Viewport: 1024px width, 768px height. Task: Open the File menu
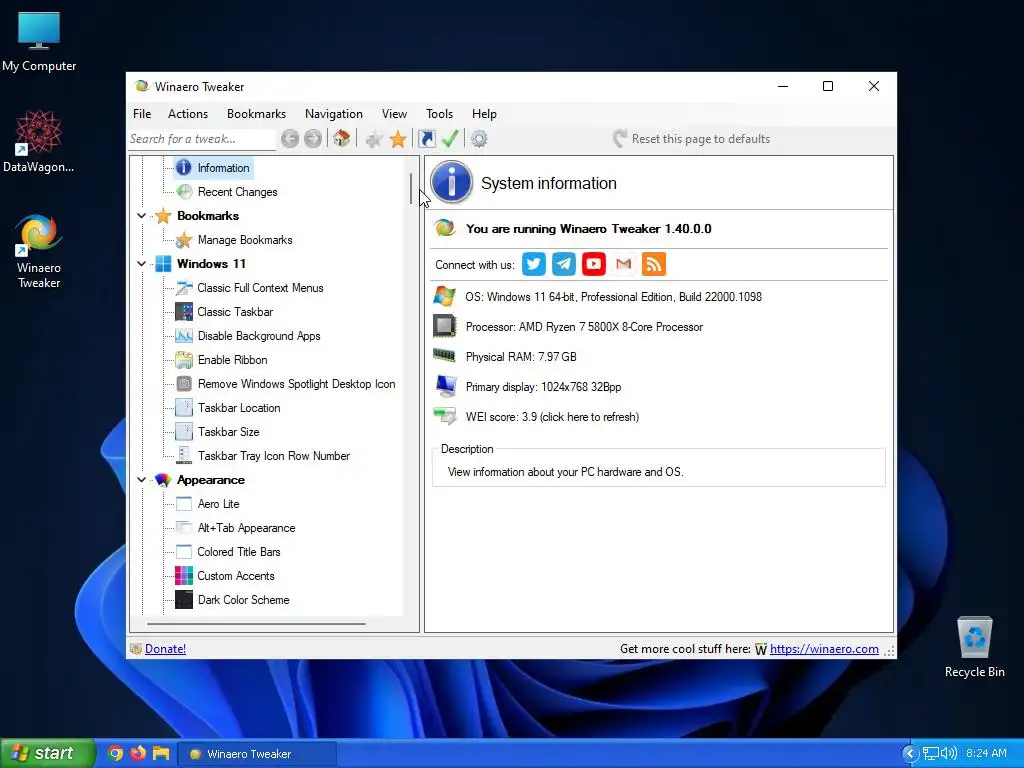coord(142,114)
